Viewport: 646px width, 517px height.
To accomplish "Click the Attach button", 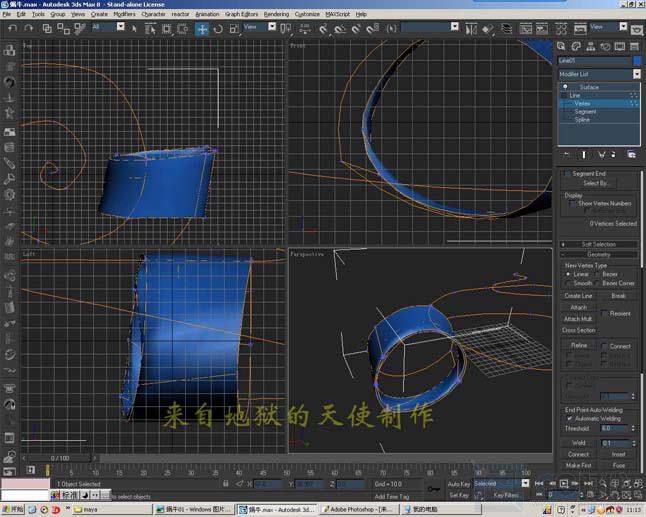I will tap(578, 307).
